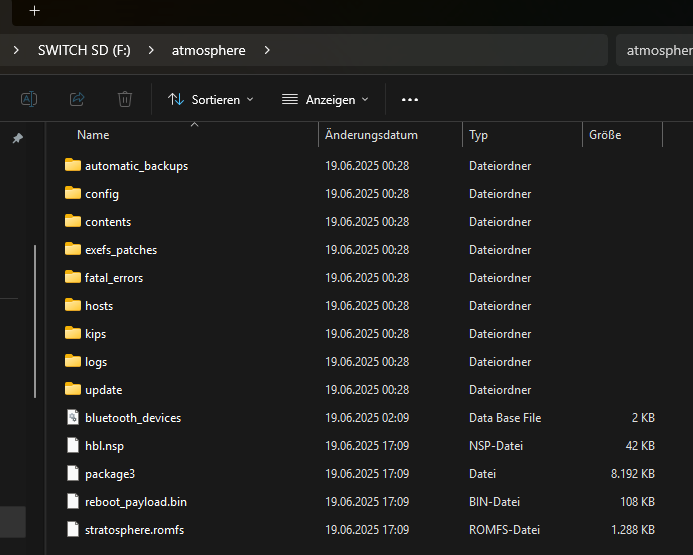The image size is (693, 555).
Task: Open the Anzeigen dropdown
Action: [x=325, y=99]
